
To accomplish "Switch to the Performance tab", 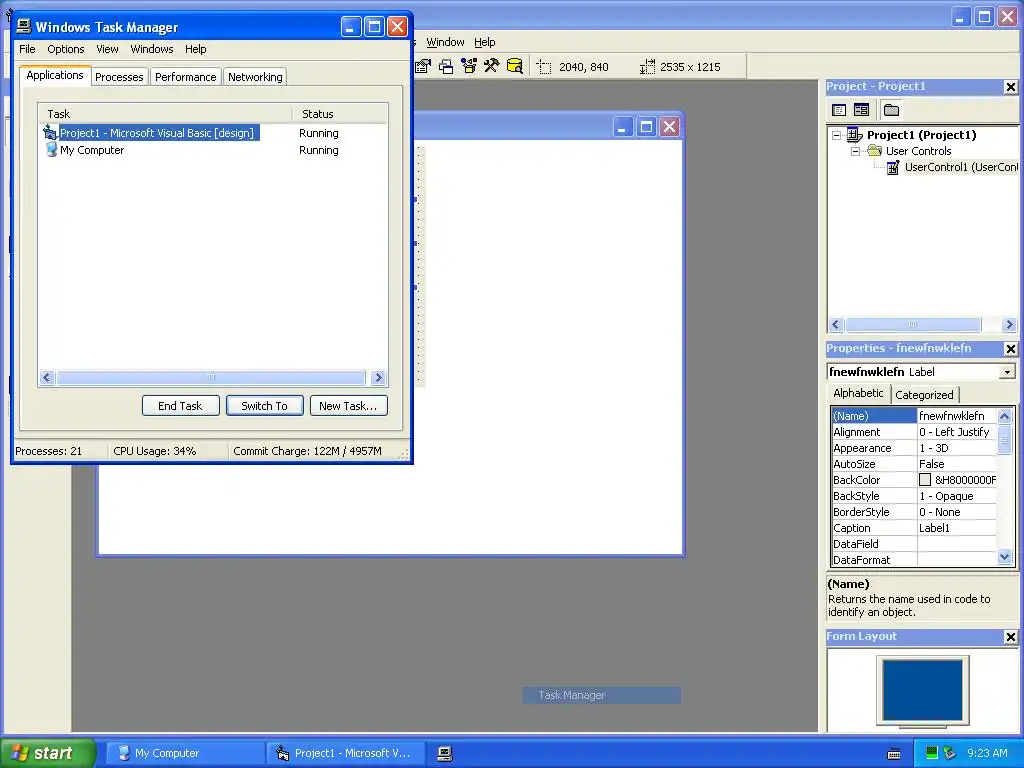I will [x=185, y=77].
